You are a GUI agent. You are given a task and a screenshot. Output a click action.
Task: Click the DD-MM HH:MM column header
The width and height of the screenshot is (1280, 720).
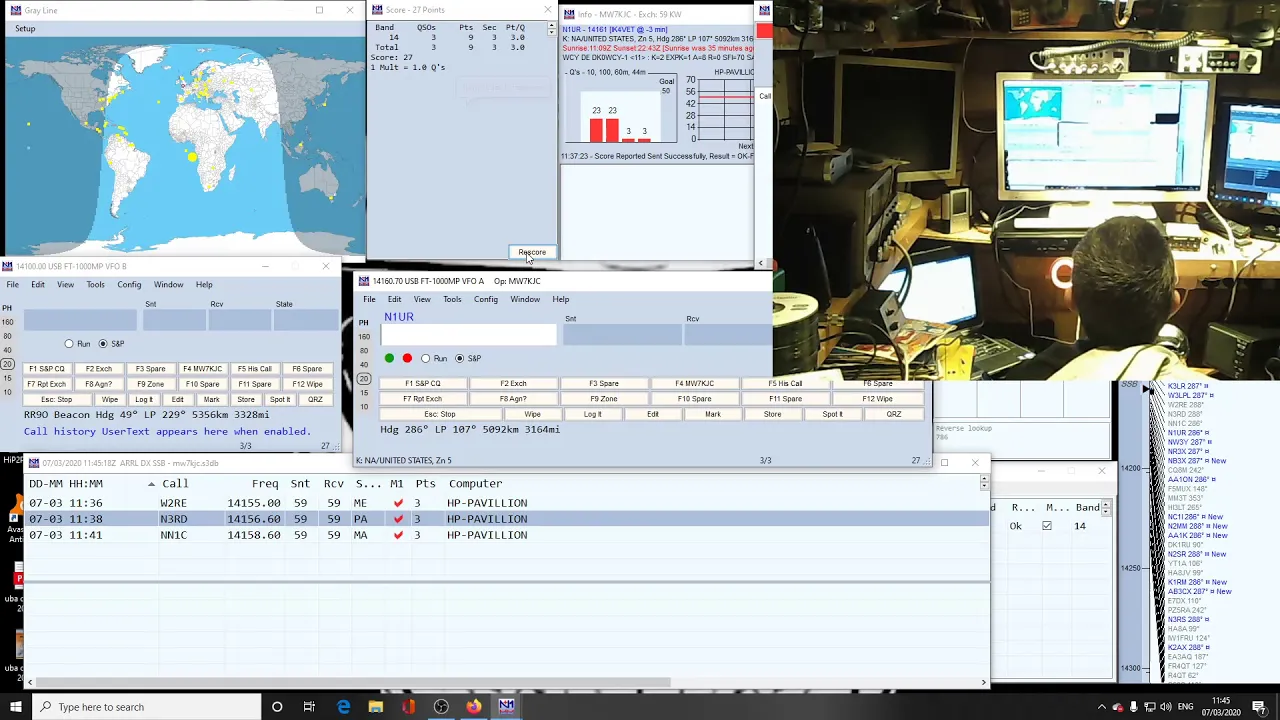pos(66,483)
